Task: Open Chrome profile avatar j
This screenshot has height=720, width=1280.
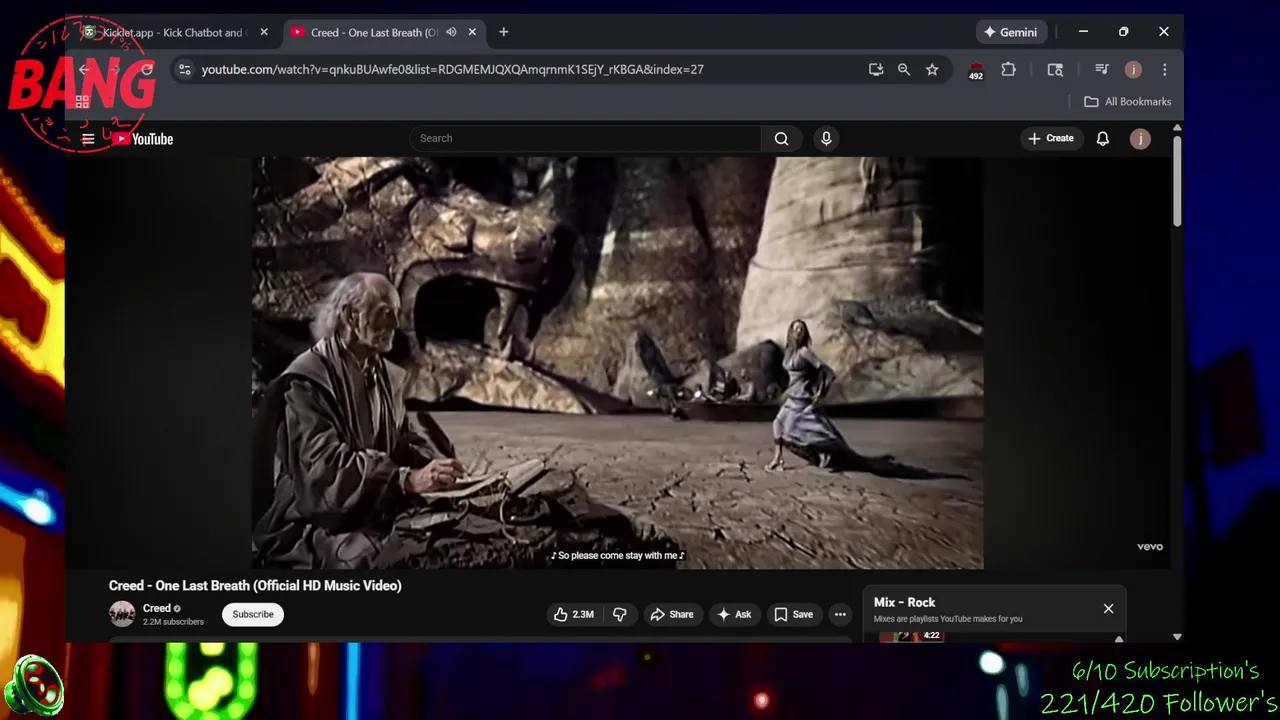Action: 1133,69
